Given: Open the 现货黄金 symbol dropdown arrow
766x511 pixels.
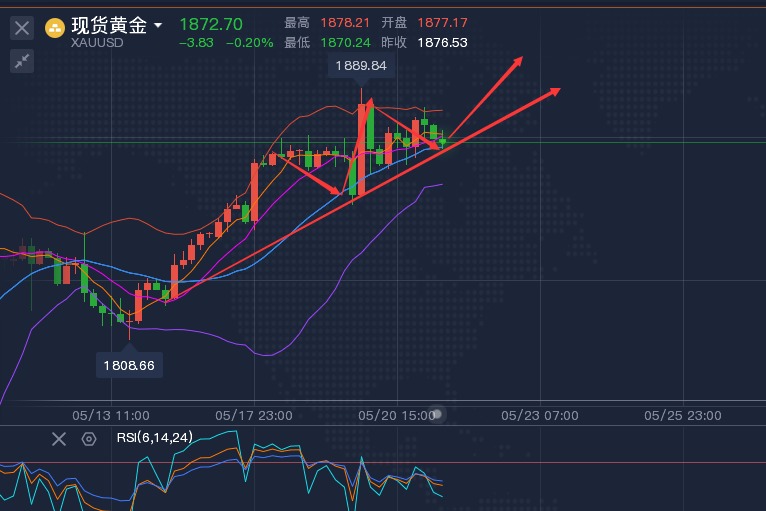Looking at the screenshot, I should [158, 24].
